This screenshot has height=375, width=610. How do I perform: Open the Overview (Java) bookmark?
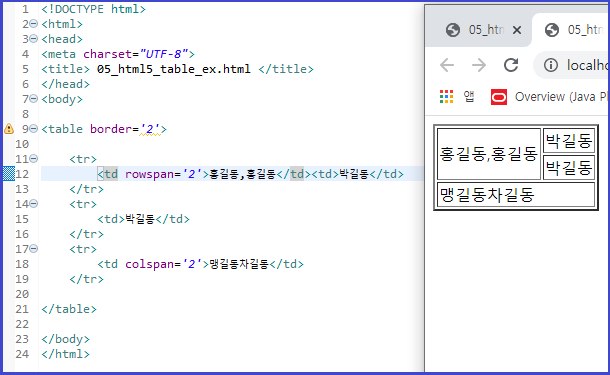click(x=550, y=96)
